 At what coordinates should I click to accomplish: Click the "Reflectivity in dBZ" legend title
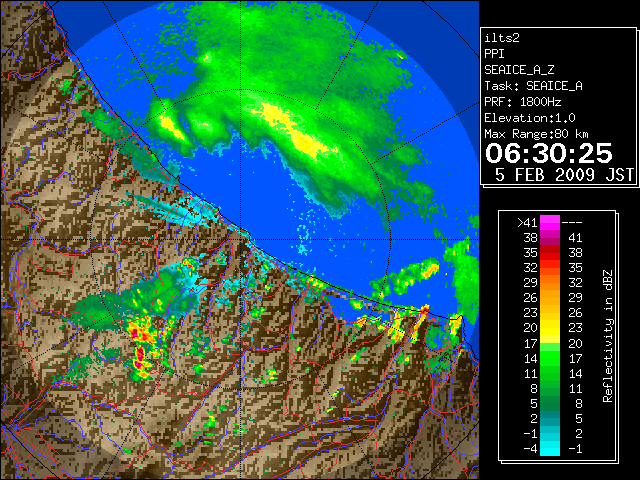click(607, 336)
